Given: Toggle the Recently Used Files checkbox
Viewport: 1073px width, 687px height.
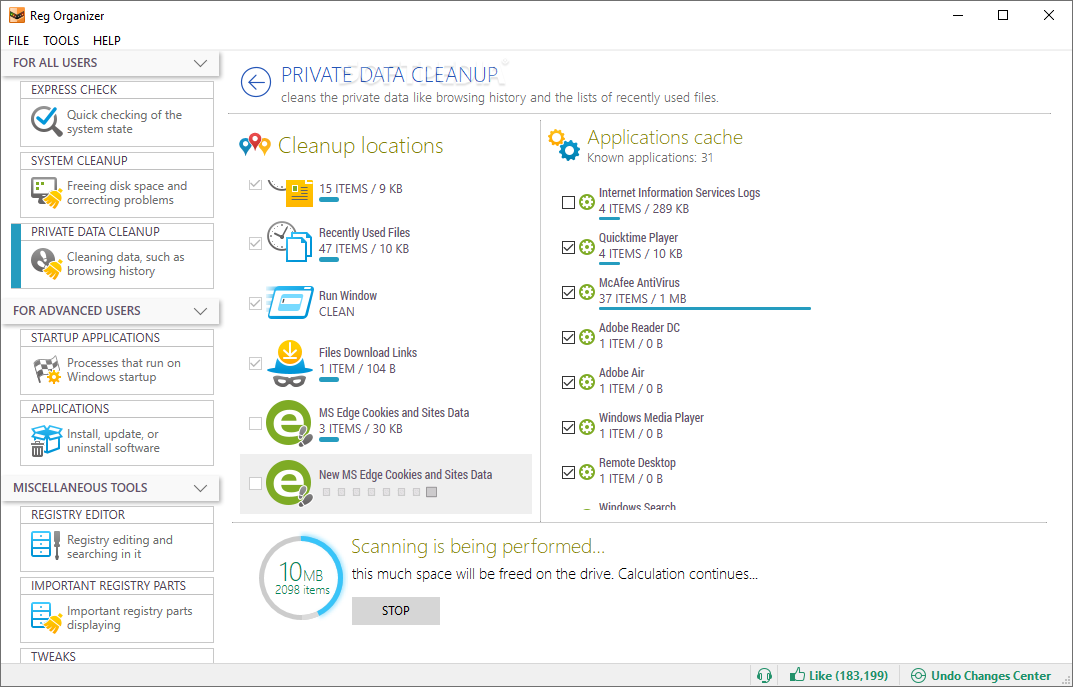Looking at the screenshot, I should coord(255,244).
